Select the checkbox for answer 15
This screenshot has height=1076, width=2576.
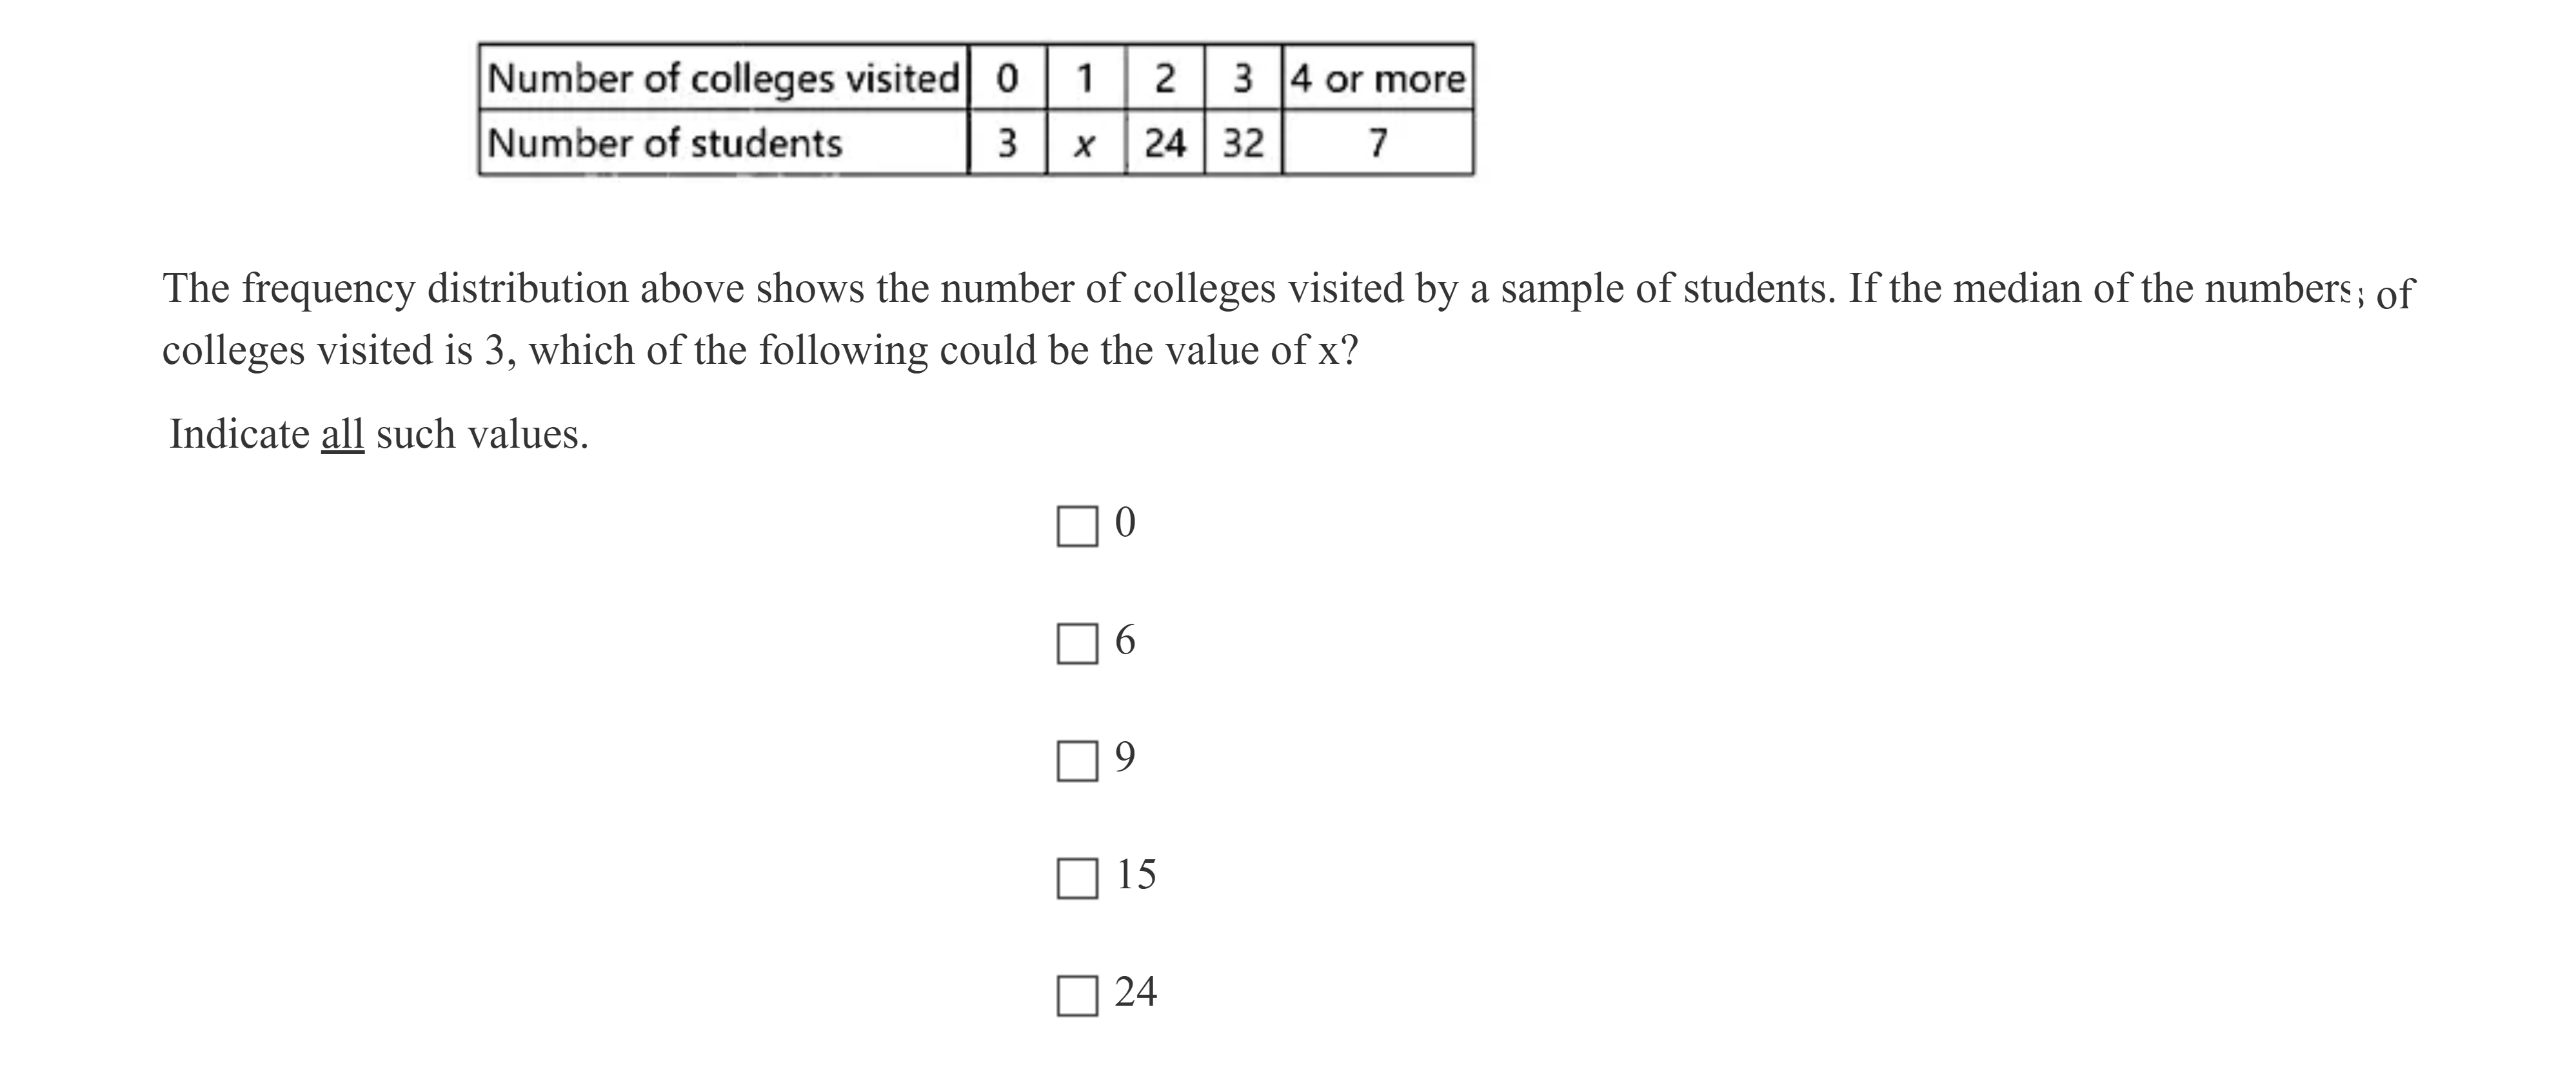tap(1077, 878)
